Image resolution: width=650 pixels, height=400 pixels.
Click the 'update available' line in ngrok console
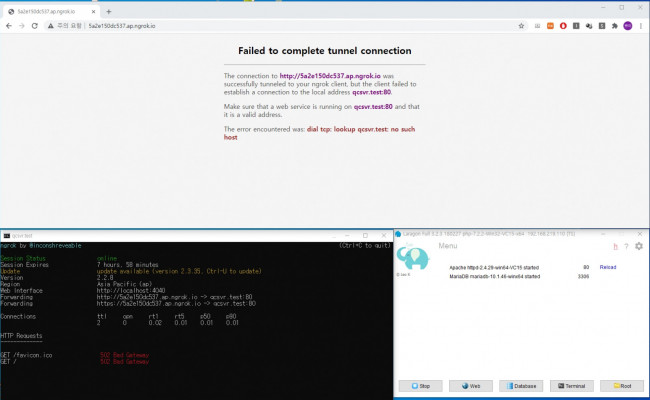tap(179, 272)
